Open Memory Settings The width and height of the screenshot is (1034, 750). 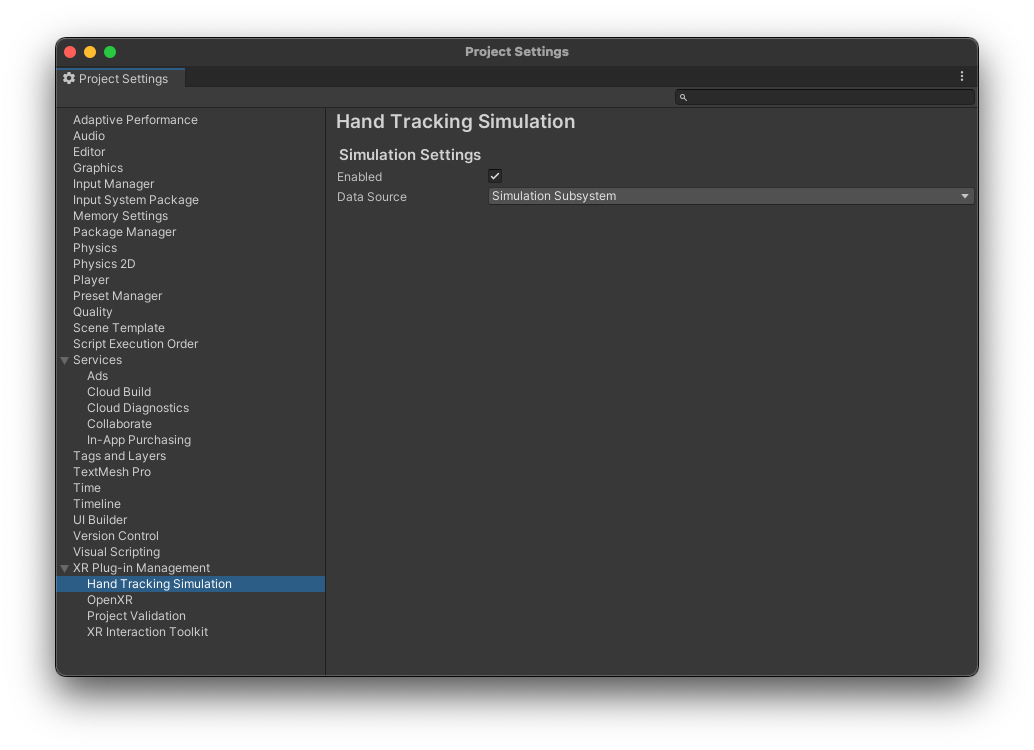(x=121, y=216)
